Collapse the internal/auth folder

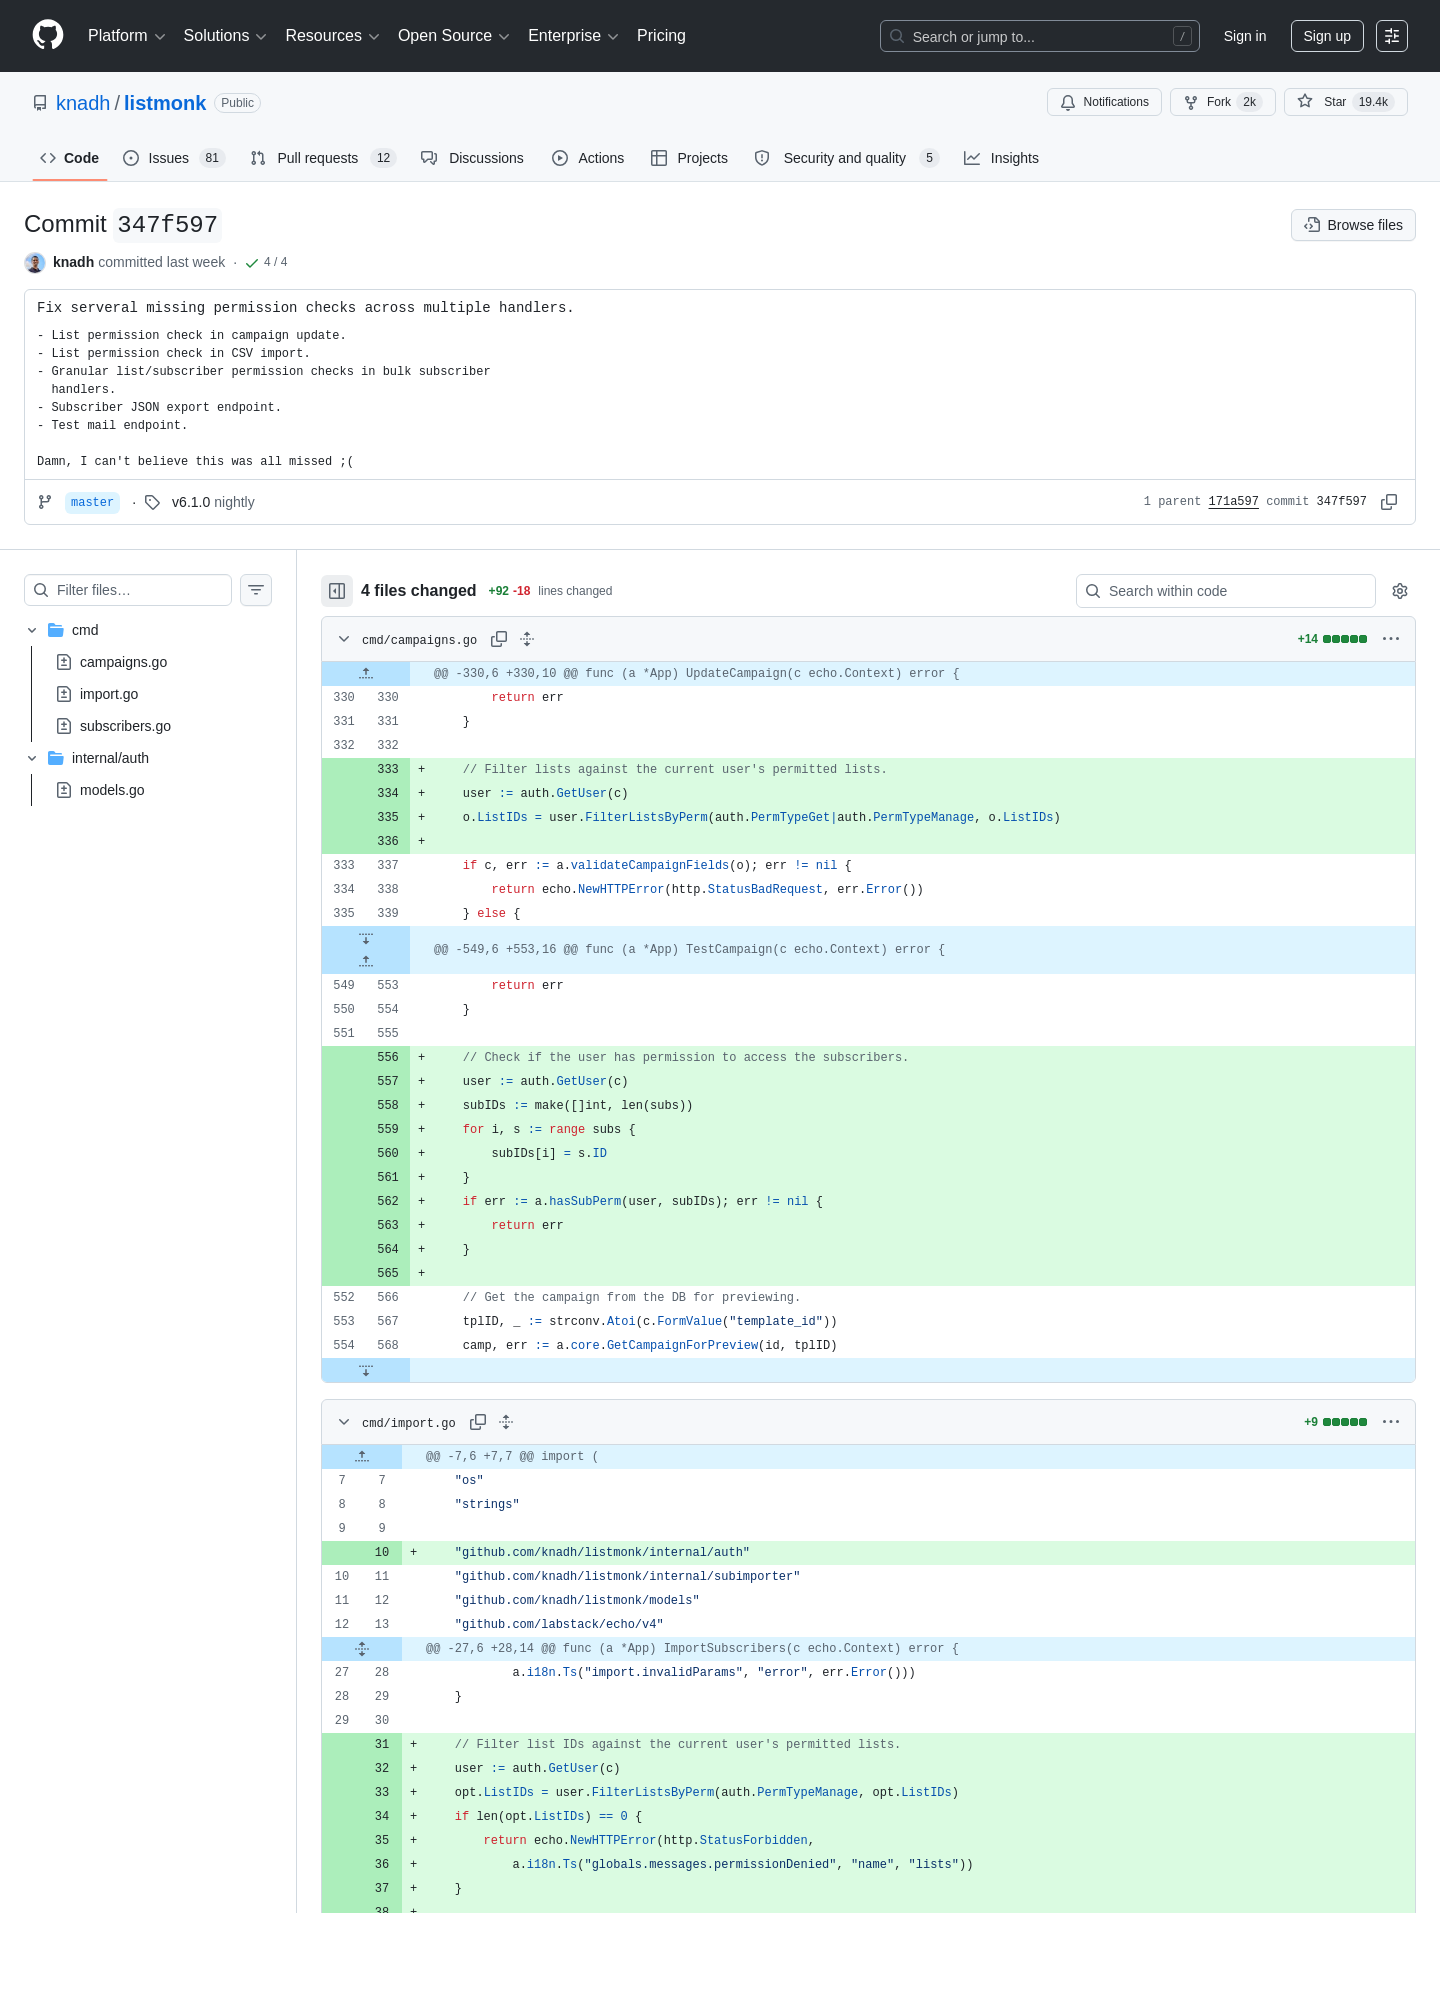point(32,758)
